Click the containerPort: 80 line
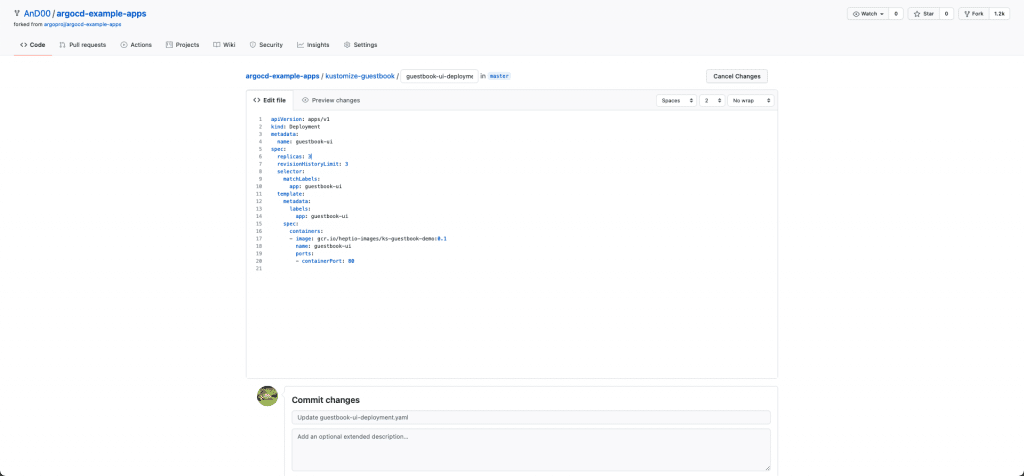1024x476 pixels. pyautogui.click(x=325, y=261)
